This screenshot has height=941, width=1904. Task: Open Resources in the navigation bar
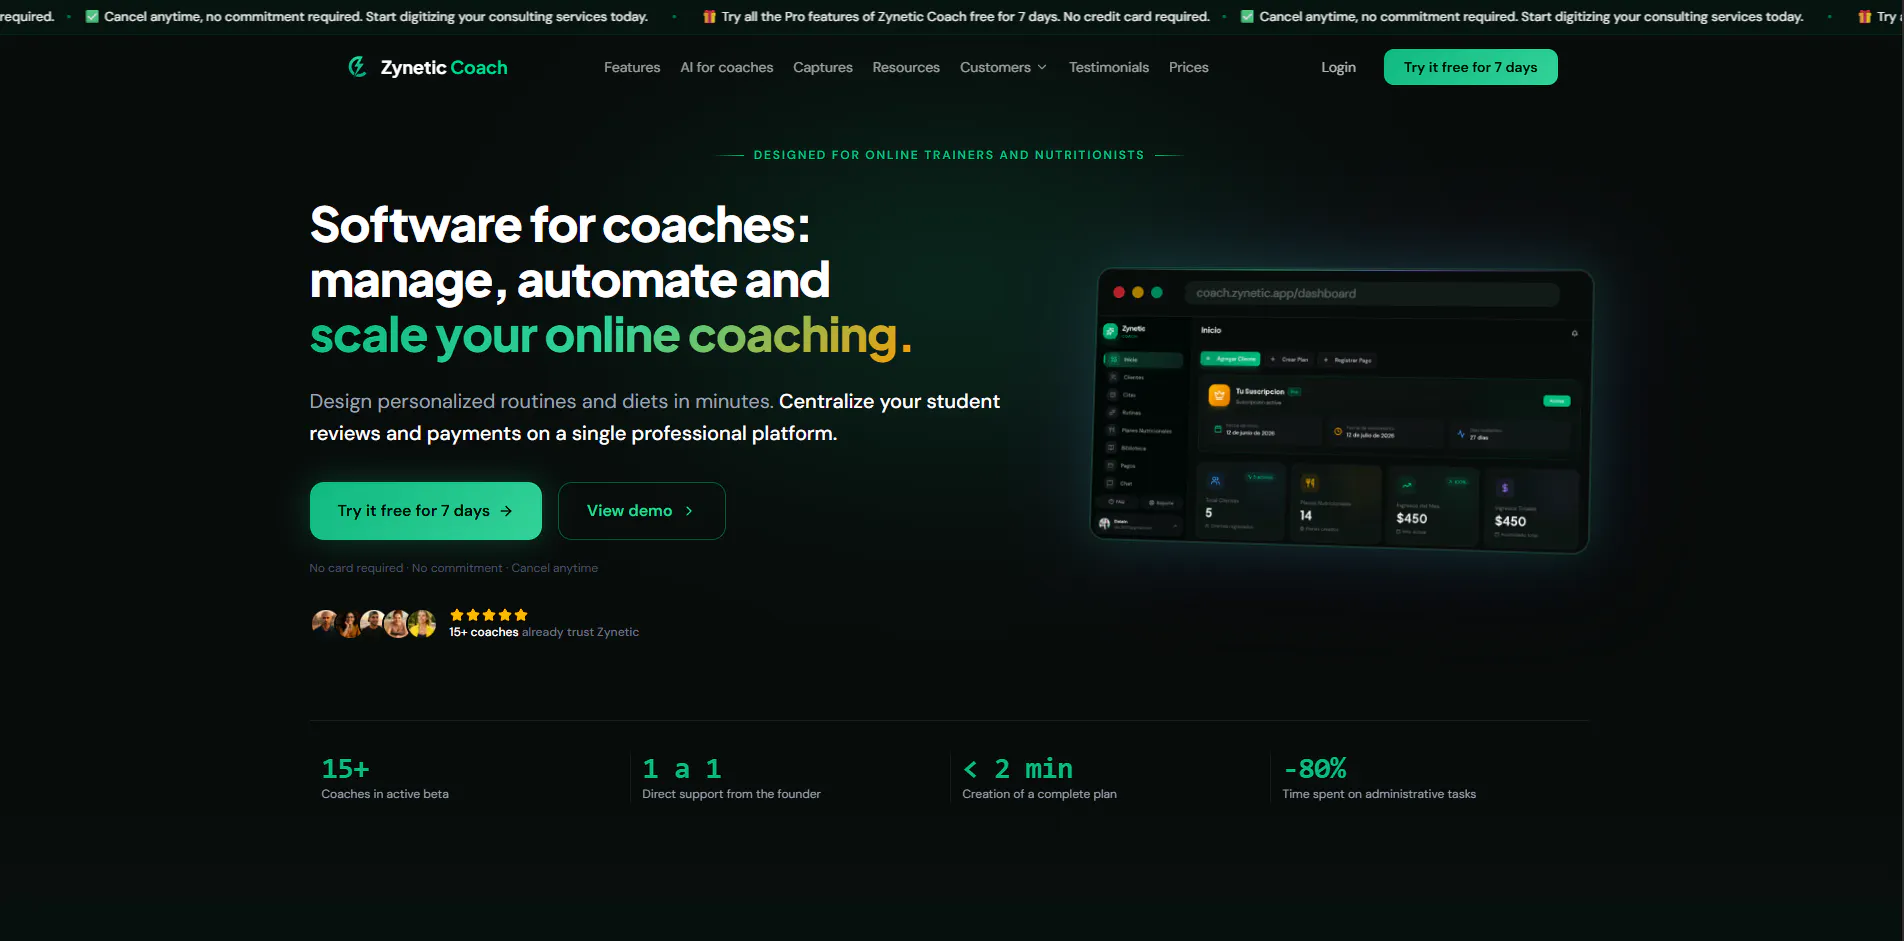(x=906, y=67)
